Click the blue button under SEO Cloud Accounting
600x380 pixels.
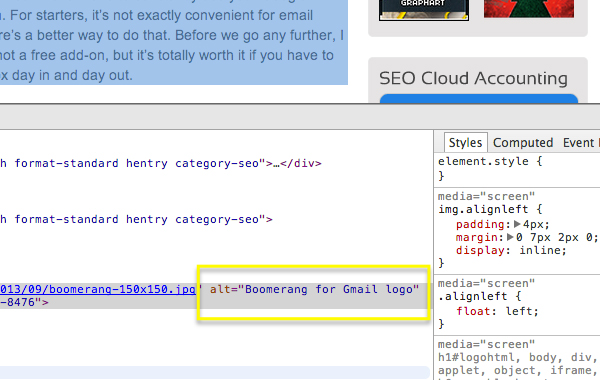pos(479,98)
